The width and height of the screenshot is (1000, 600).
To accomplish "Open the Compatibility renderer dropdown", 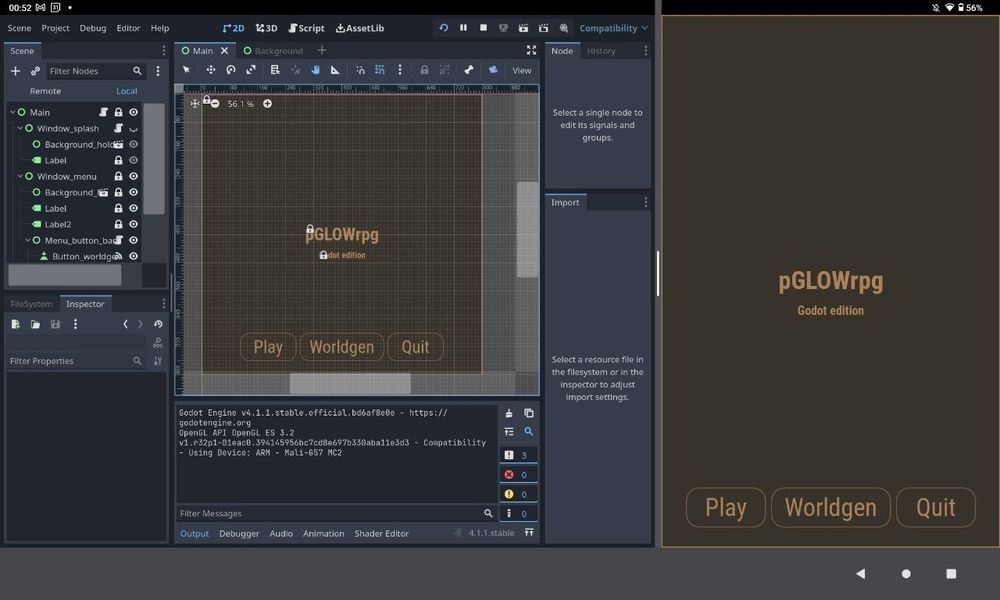I will 613,28.
